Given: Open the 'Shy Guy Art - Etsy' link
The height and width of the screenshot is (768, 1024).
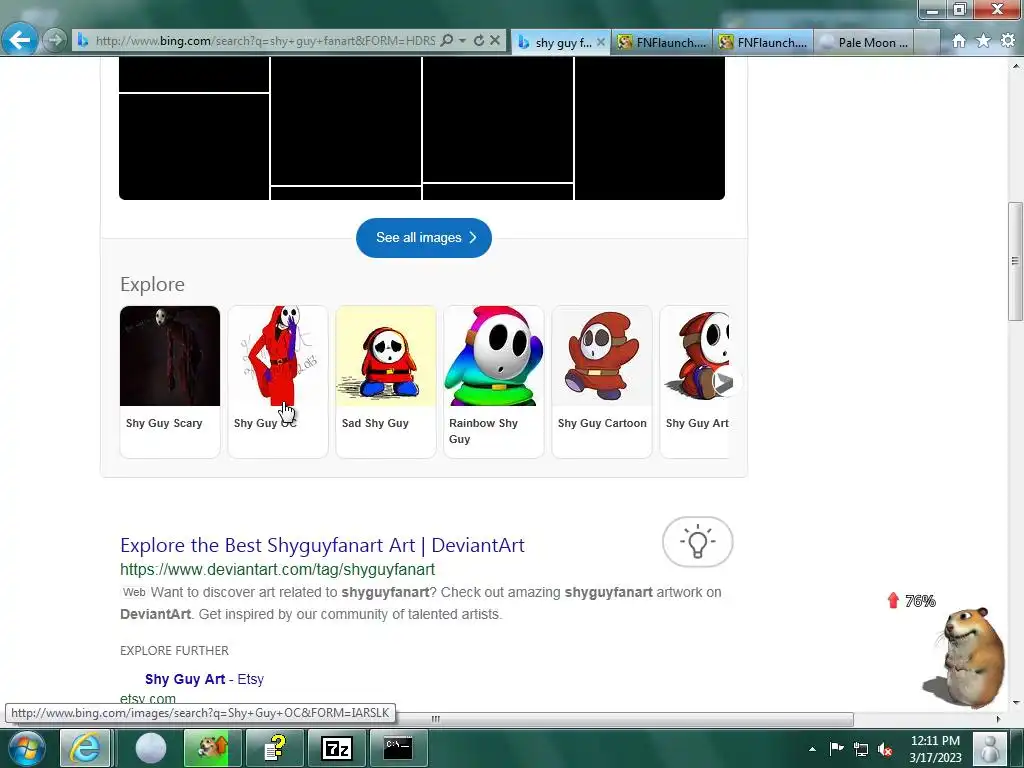Looking at the screenshot, I should coord(204,679).
